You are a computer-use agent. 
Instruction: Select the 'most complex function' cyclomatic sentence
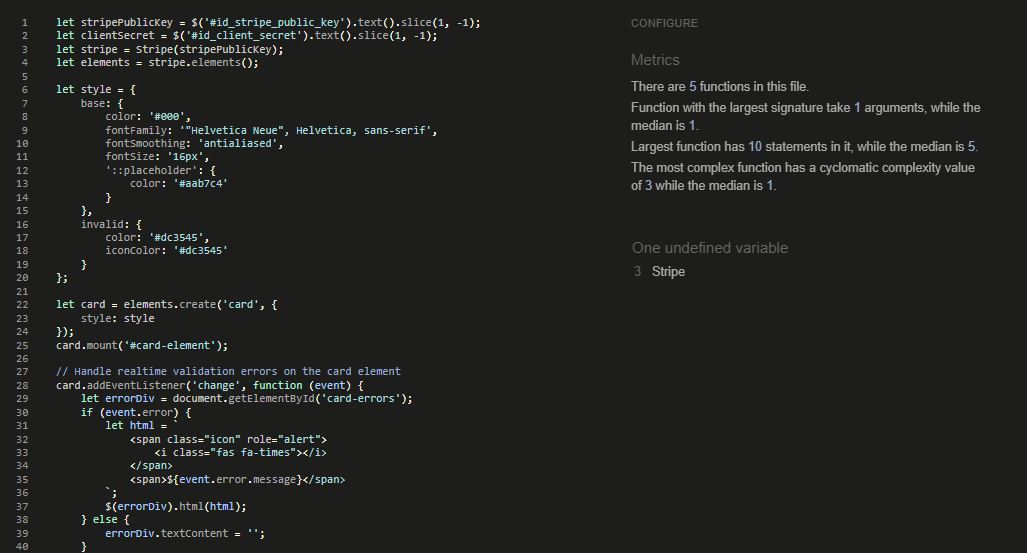803,176
